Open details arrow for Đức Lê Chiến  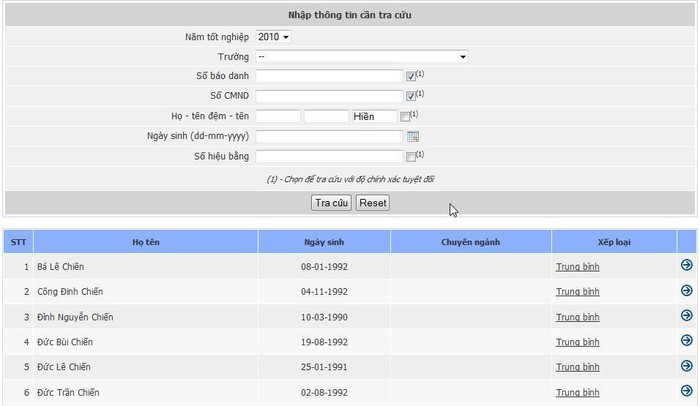(687, 365)
